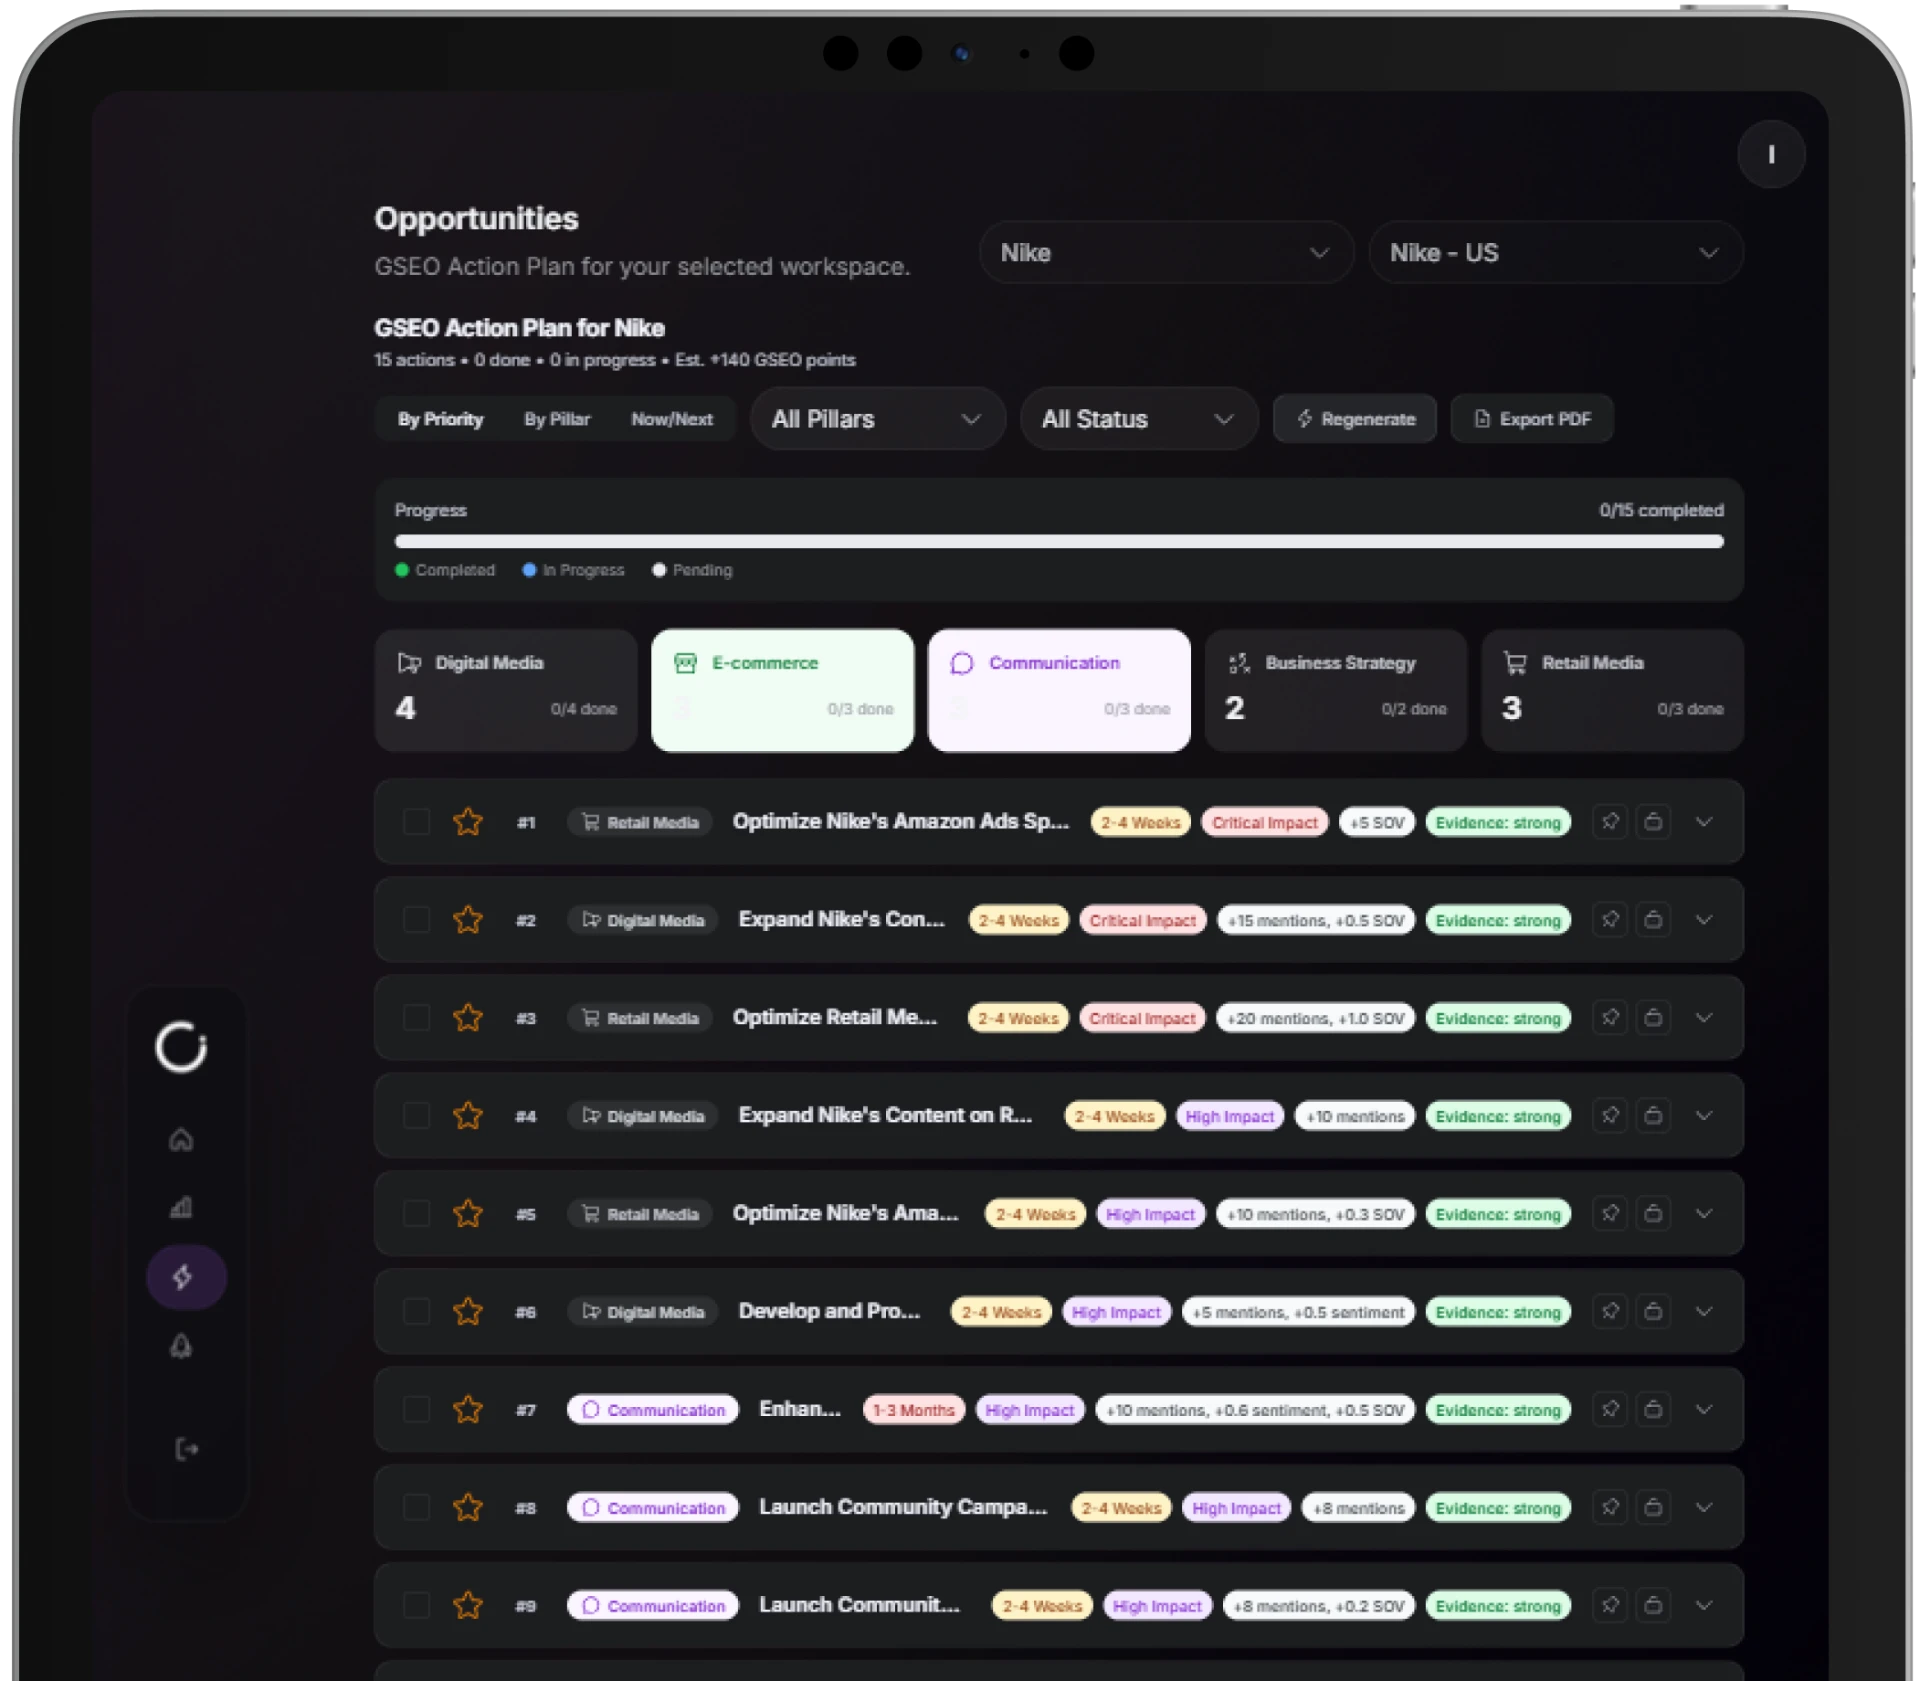Open the user avatar menu labeled I

(x=1771, y=154)
